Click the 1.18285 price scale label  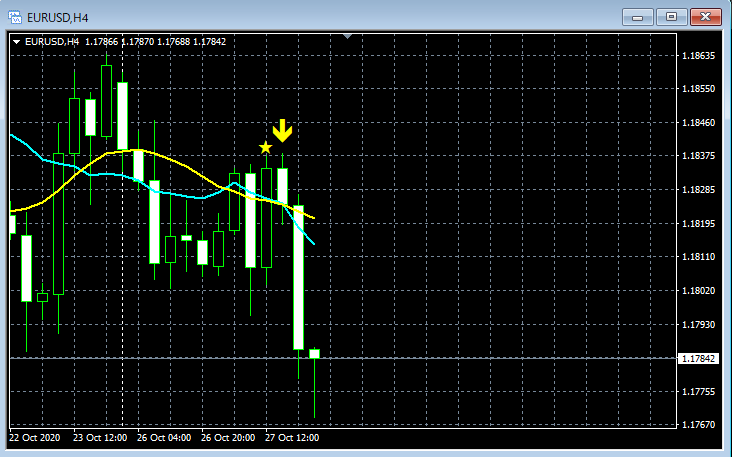698,190
